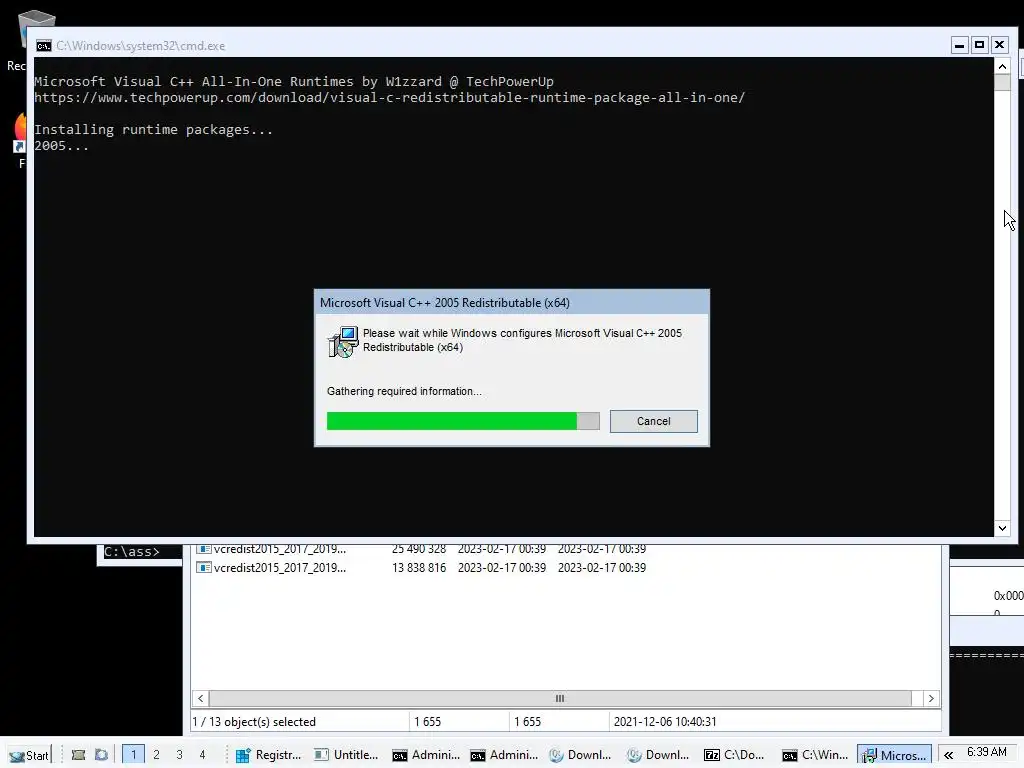Open 7-Zip C:\Do... taskbar item
The image size is (1024, 768).
point(736,755)
